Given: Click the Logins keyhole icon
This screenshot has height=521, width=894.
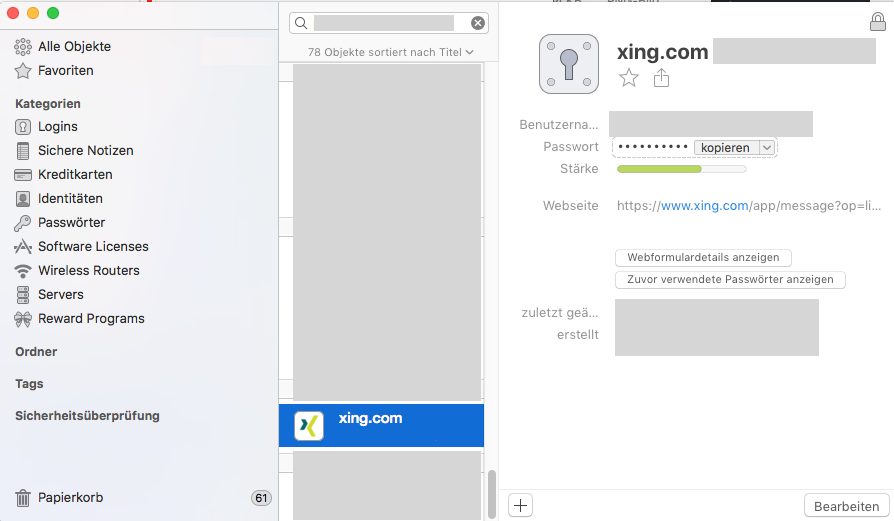Looking at the screenshot, I should (x=23, y=127).
